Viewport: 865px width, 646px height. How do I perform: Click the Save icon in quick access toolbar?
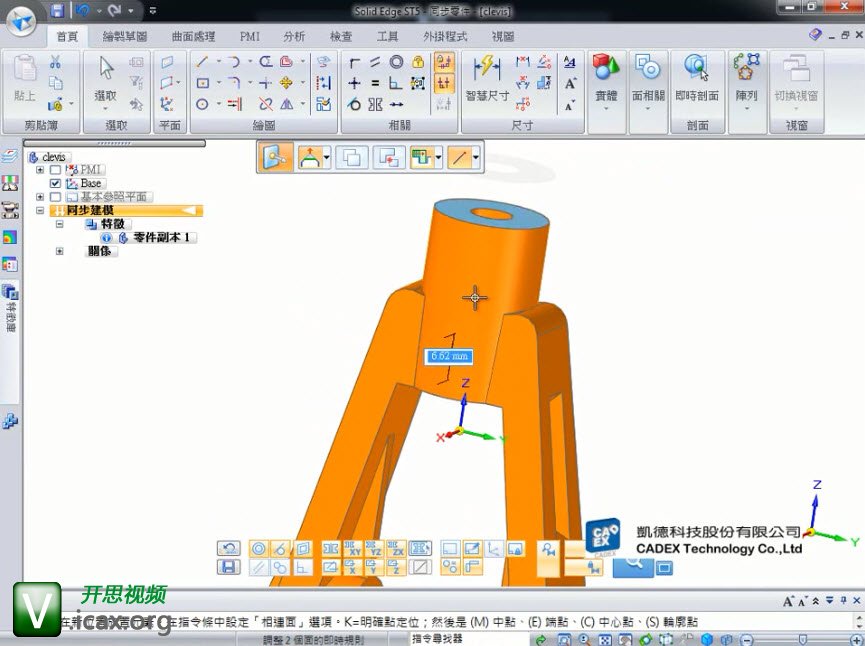(x=57, y=11)
